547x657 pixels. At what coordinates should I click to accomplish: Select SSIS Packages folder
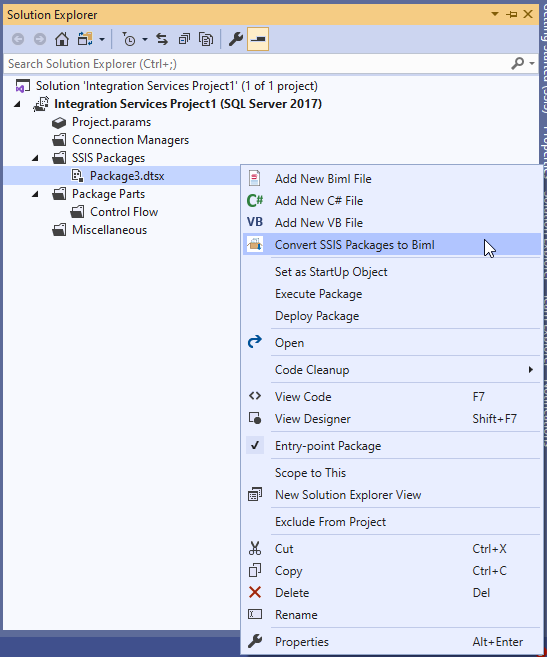pyautogui.click(x=108, y=158)
